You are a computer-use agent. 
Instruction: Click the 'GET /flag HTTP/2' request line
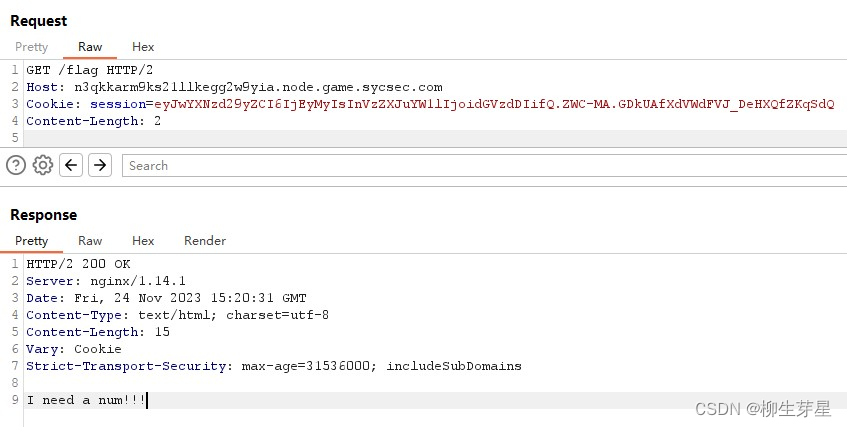pos(90,70)
